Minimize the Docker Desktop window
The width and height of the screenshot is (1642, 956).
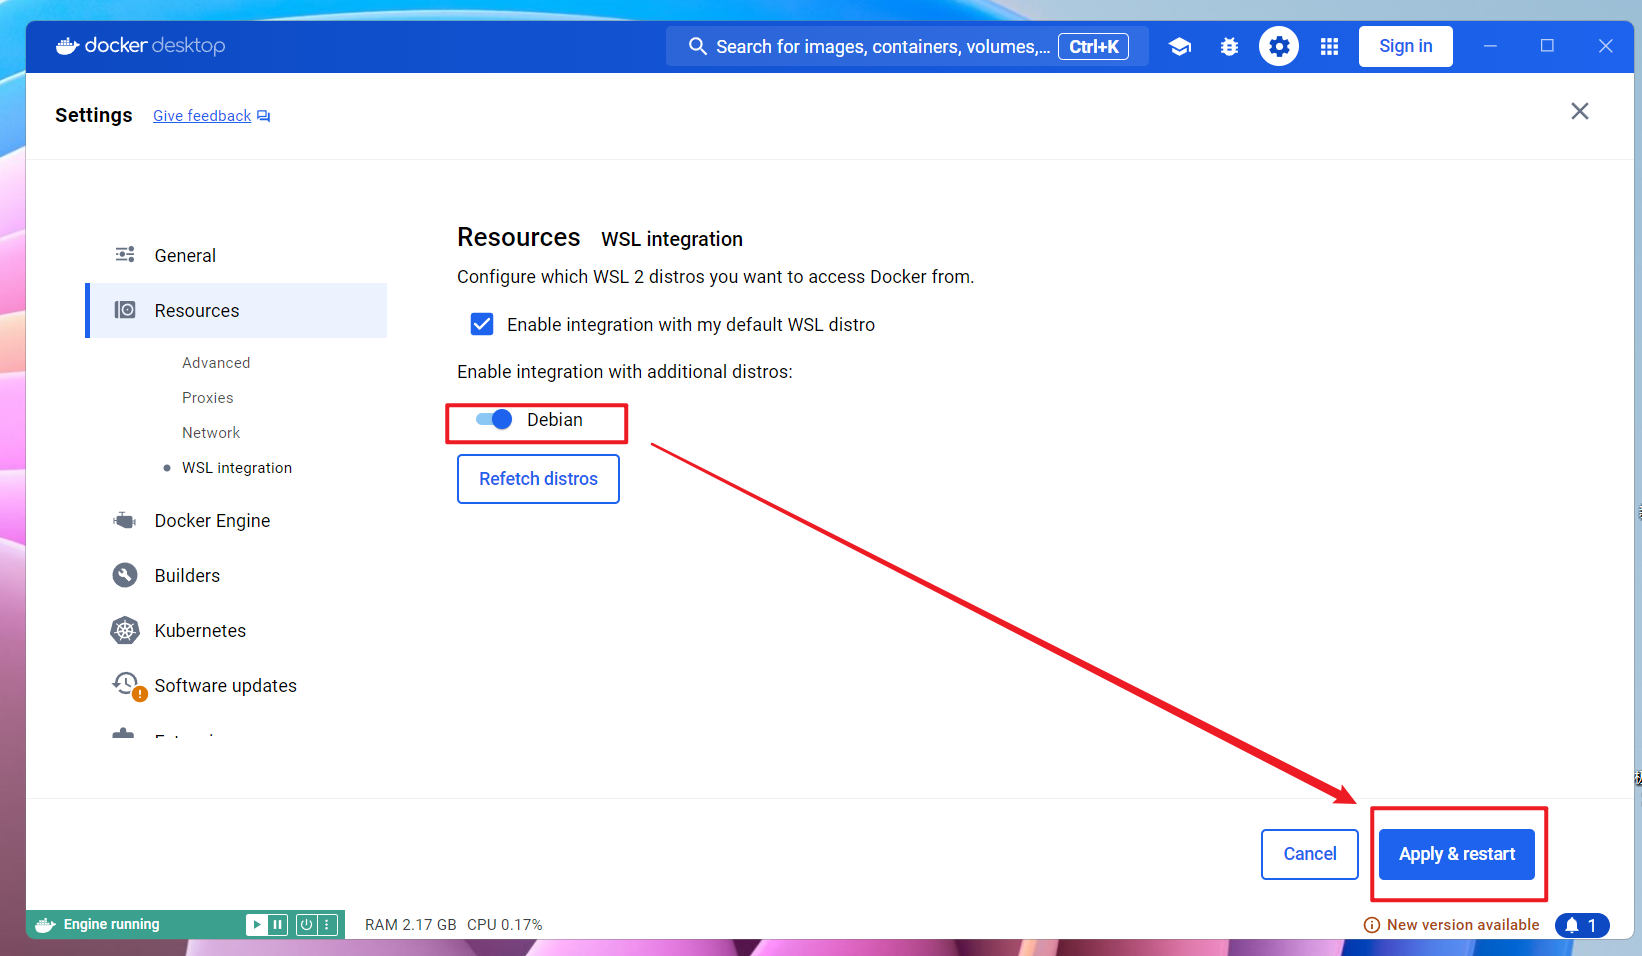[1490, 46]
